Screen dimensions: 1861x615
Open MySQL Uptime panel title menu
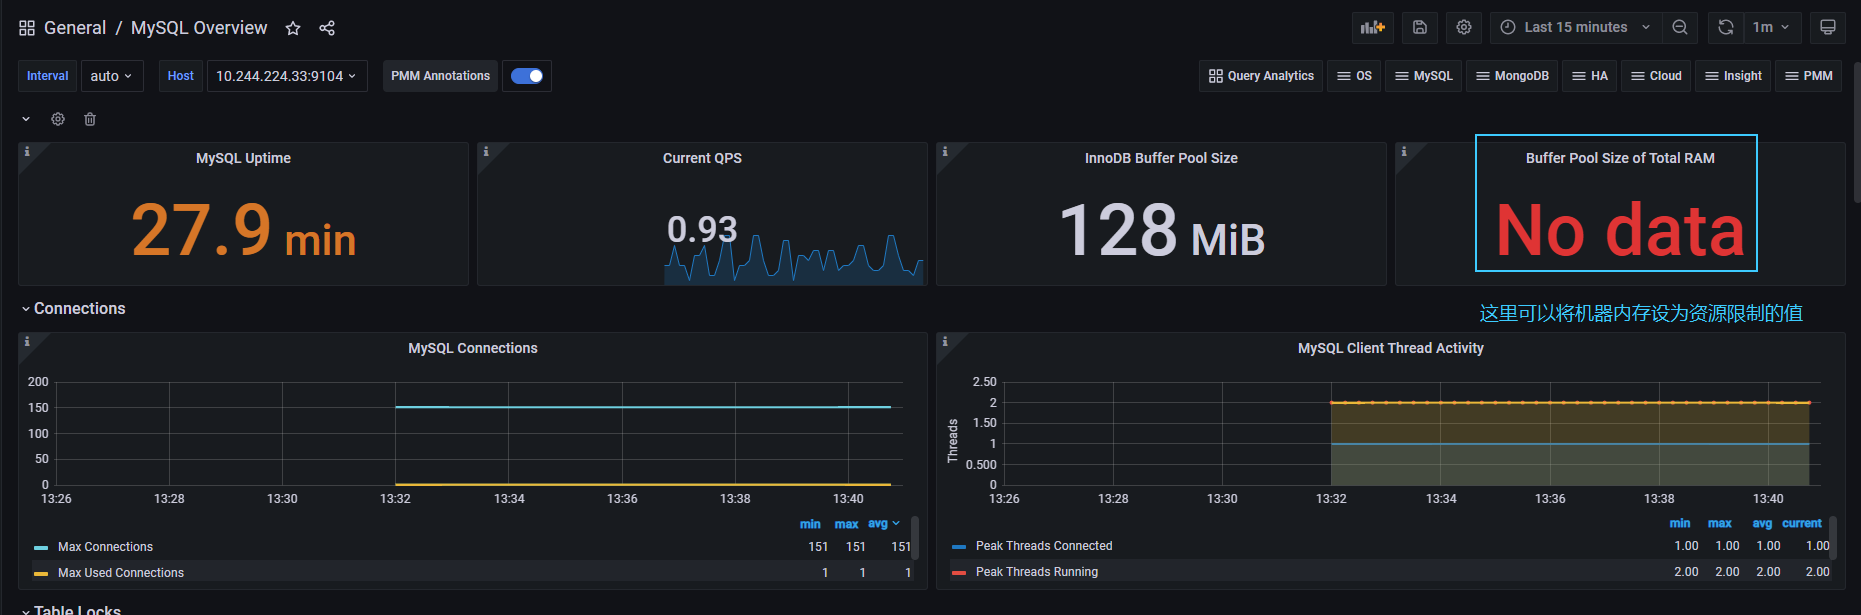click(x=243, y=158)
